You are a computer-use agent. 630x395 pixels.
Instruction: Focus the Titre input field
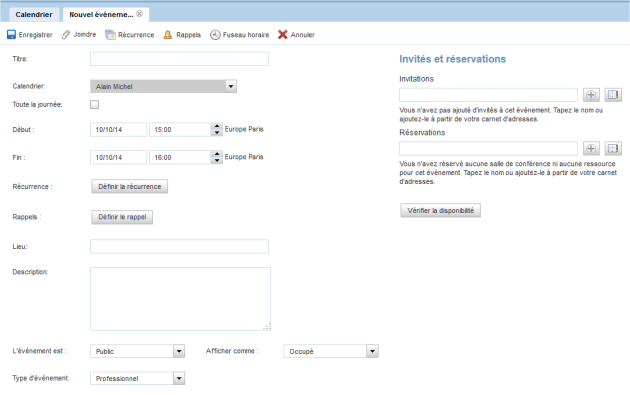179,59
